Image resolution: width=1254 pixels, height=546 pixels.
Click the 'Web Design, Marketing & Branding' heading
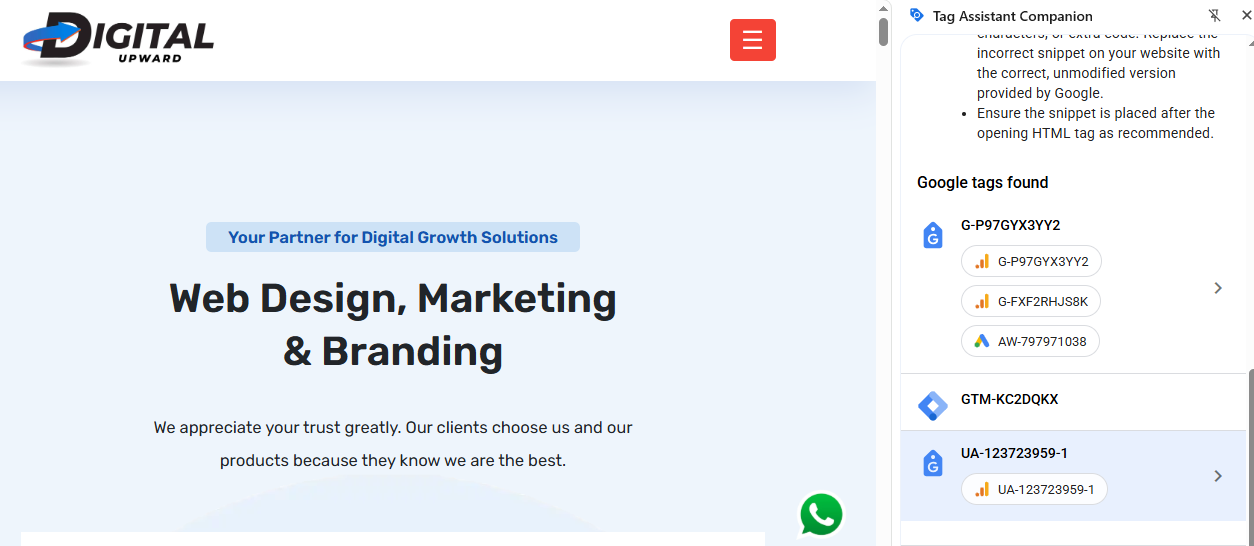point(393,324)
